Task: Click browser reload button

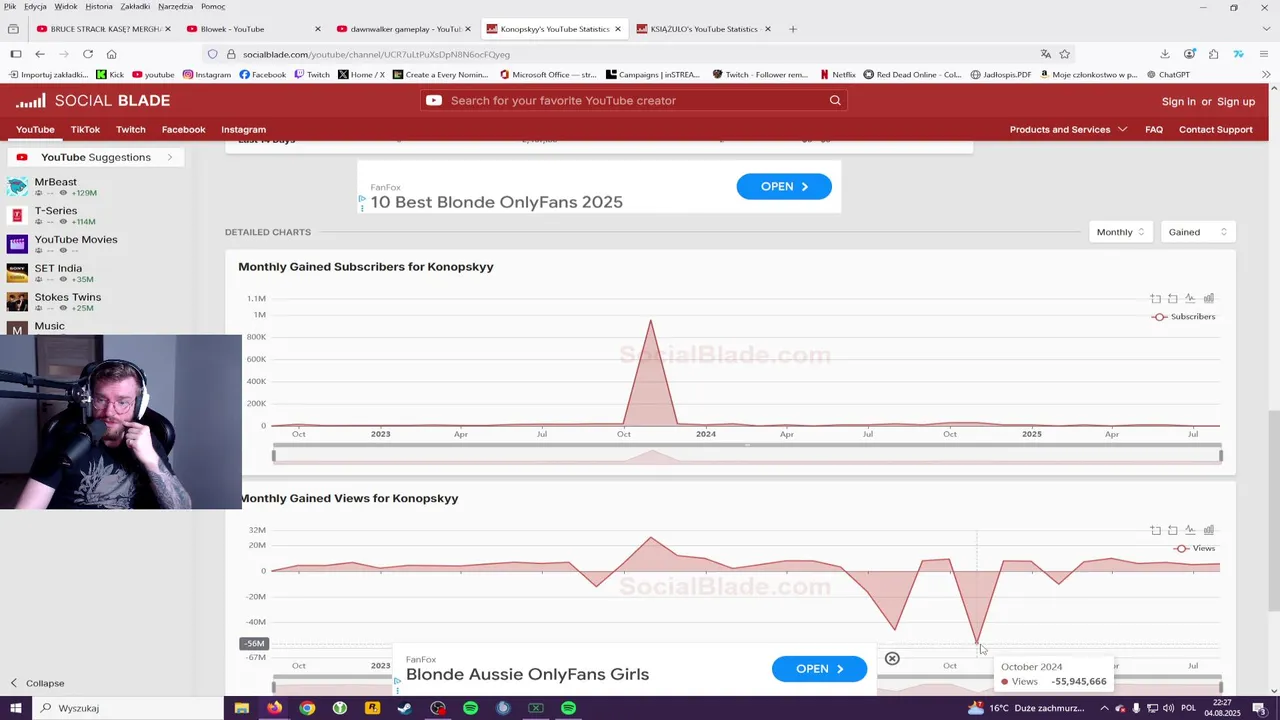Action: [x=88, y=54]
